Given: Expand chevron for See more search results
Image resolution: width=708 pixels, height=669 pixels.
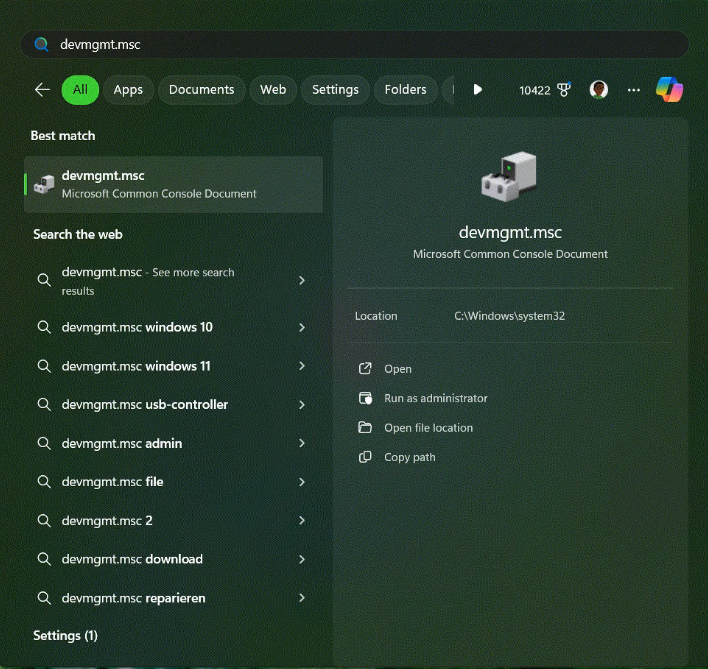Looking at the screenshot, I should point(302,281).
